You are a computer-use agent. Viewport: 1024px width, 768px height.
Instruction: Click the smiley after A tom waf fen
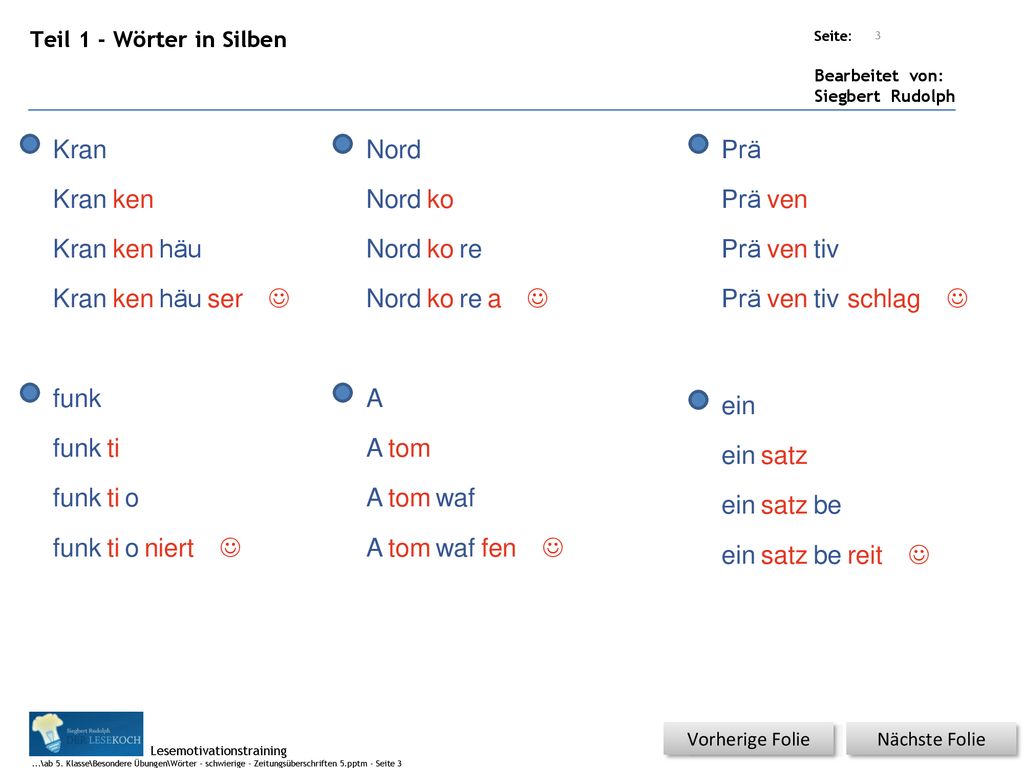tap(553, 547)
